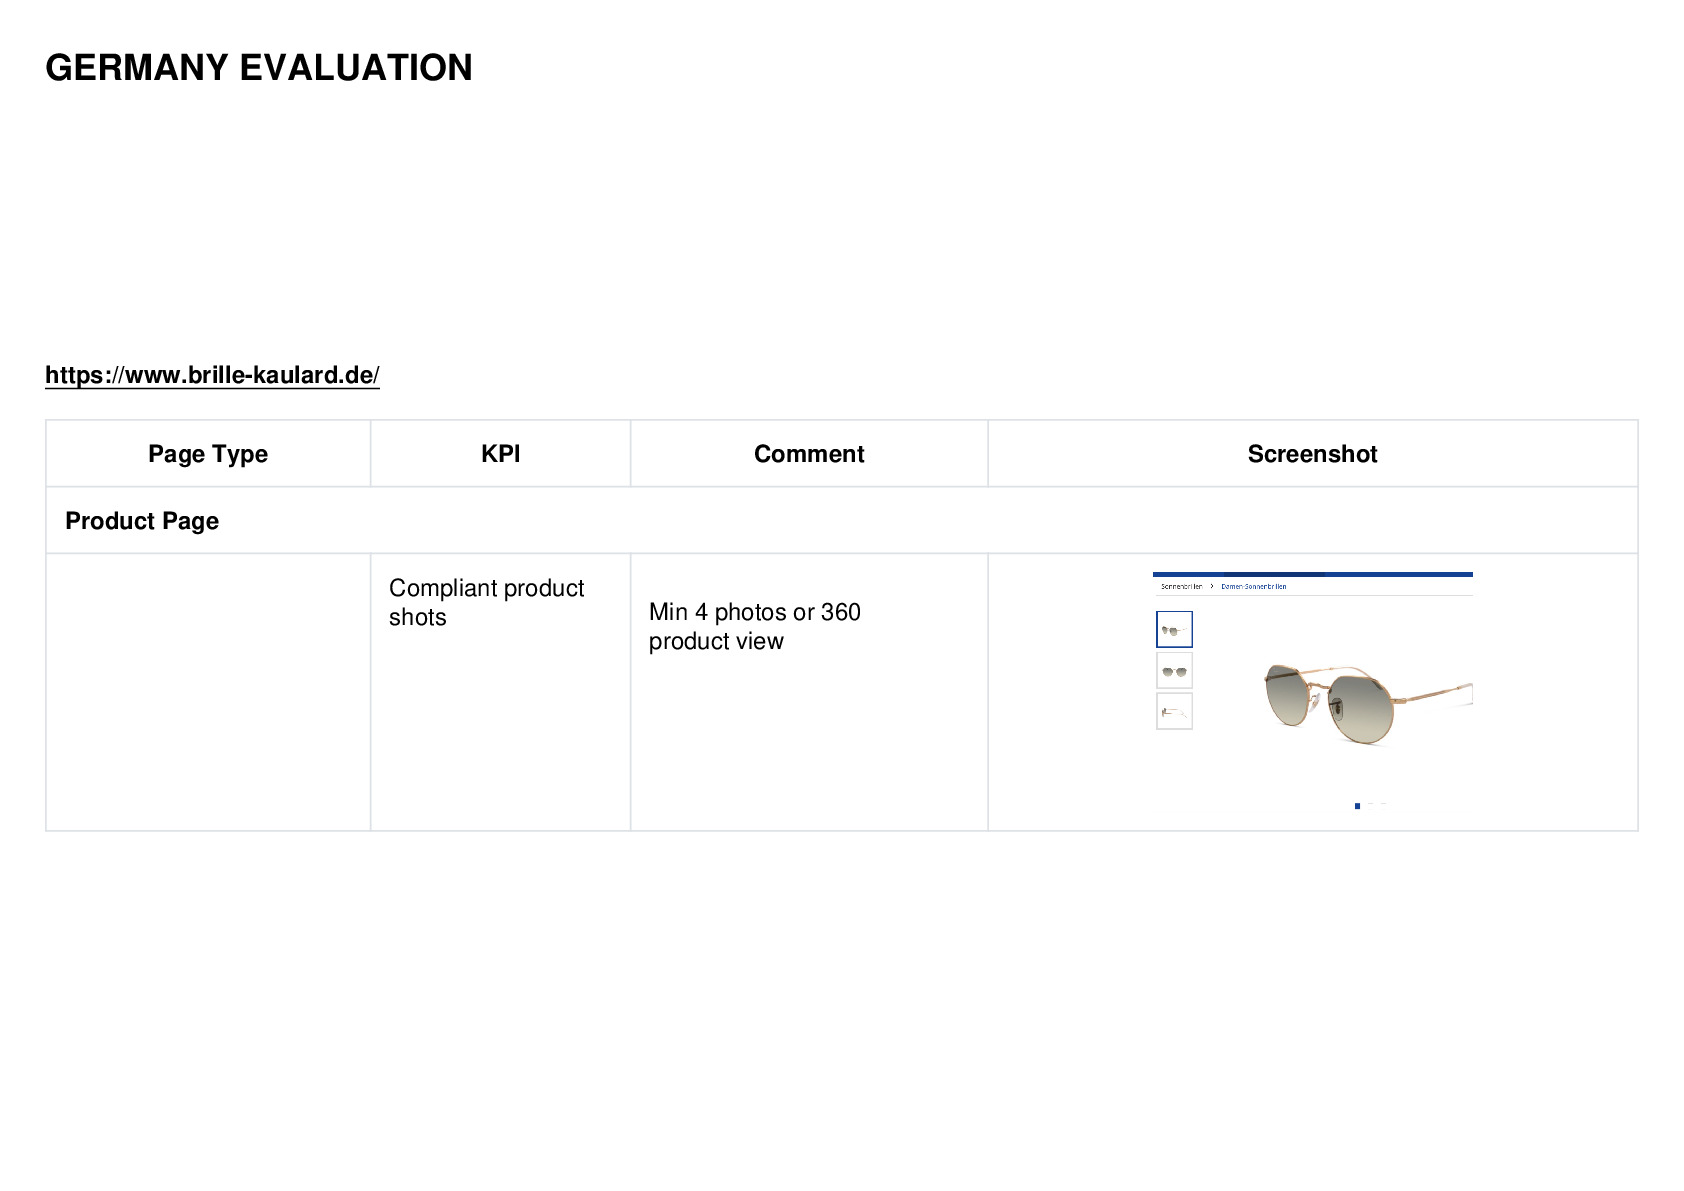This screenshot has width=1684, height=1191.
Task: Select the side-view sunglasses thumbnail
Action: coord(1174,712)
